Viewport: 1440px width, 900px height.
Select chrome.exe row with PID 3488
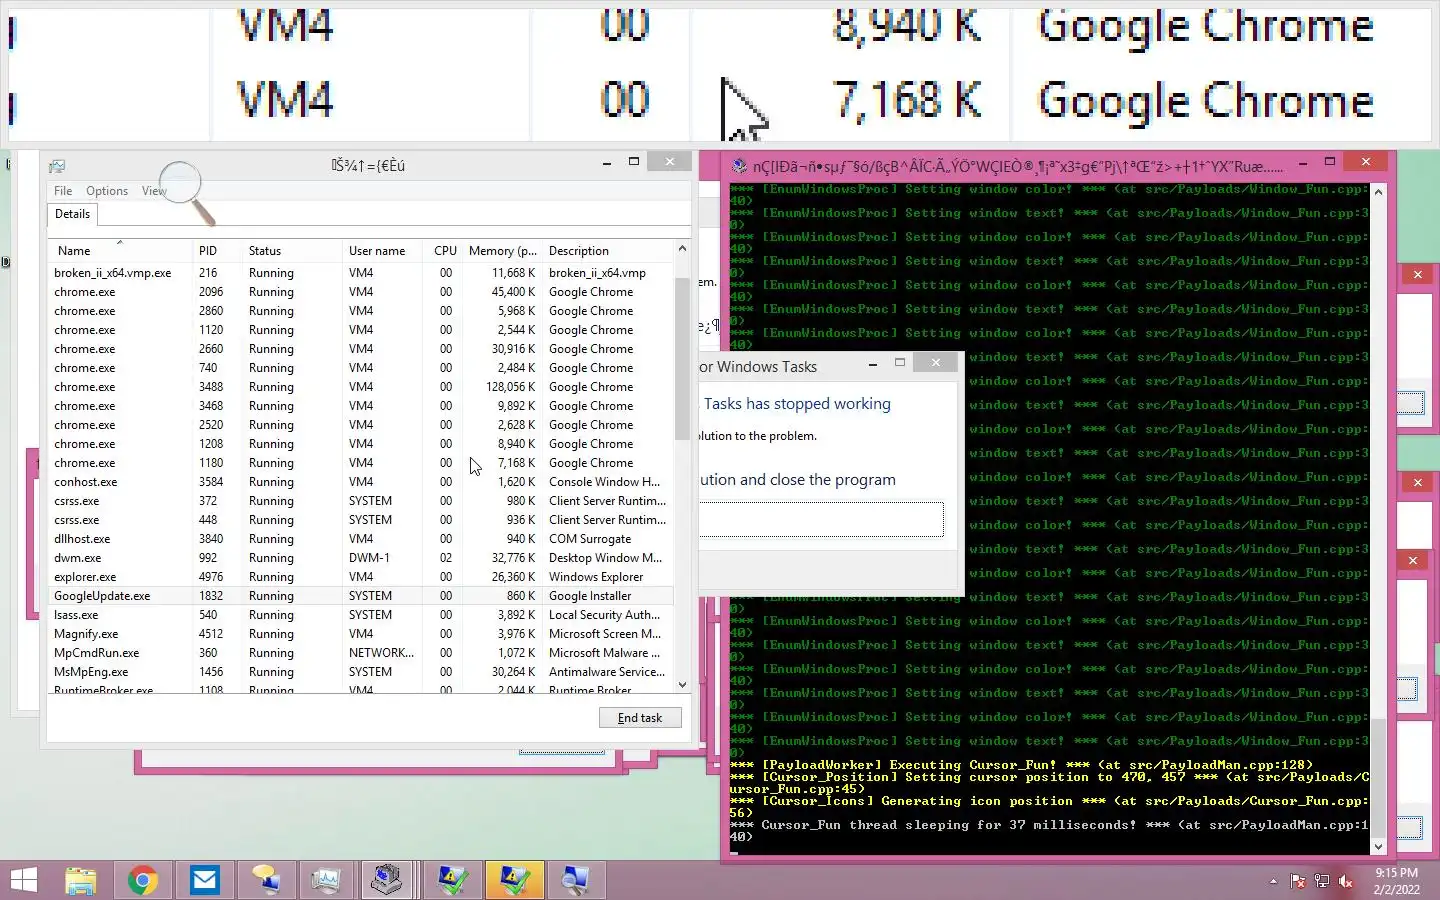pyautogui.click(x=360, y=387)
